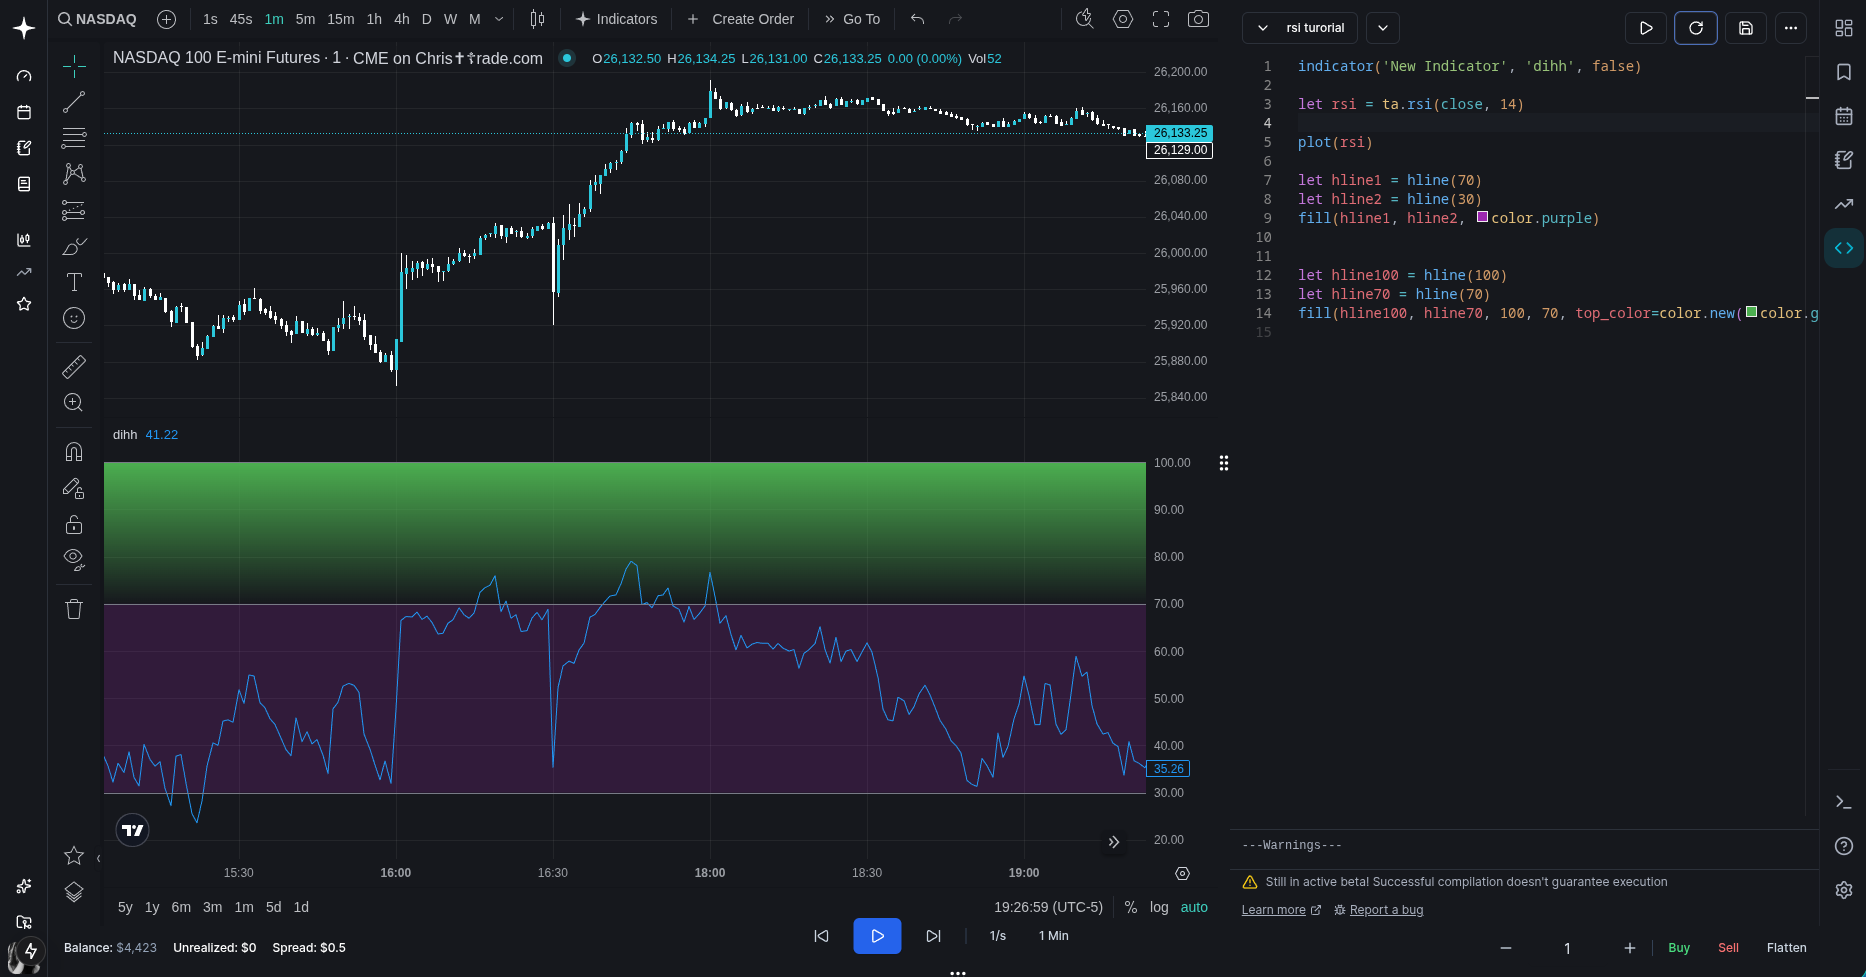
Task: Select the 5d date range
Action: click(x=273, y=907)
